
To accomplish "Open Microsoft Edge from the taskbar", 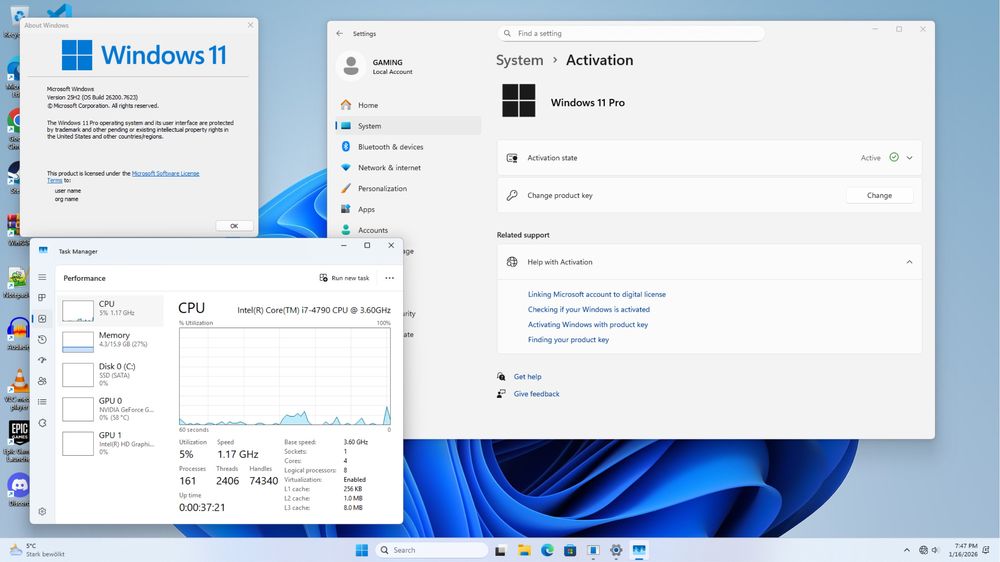I will (548, 550).
